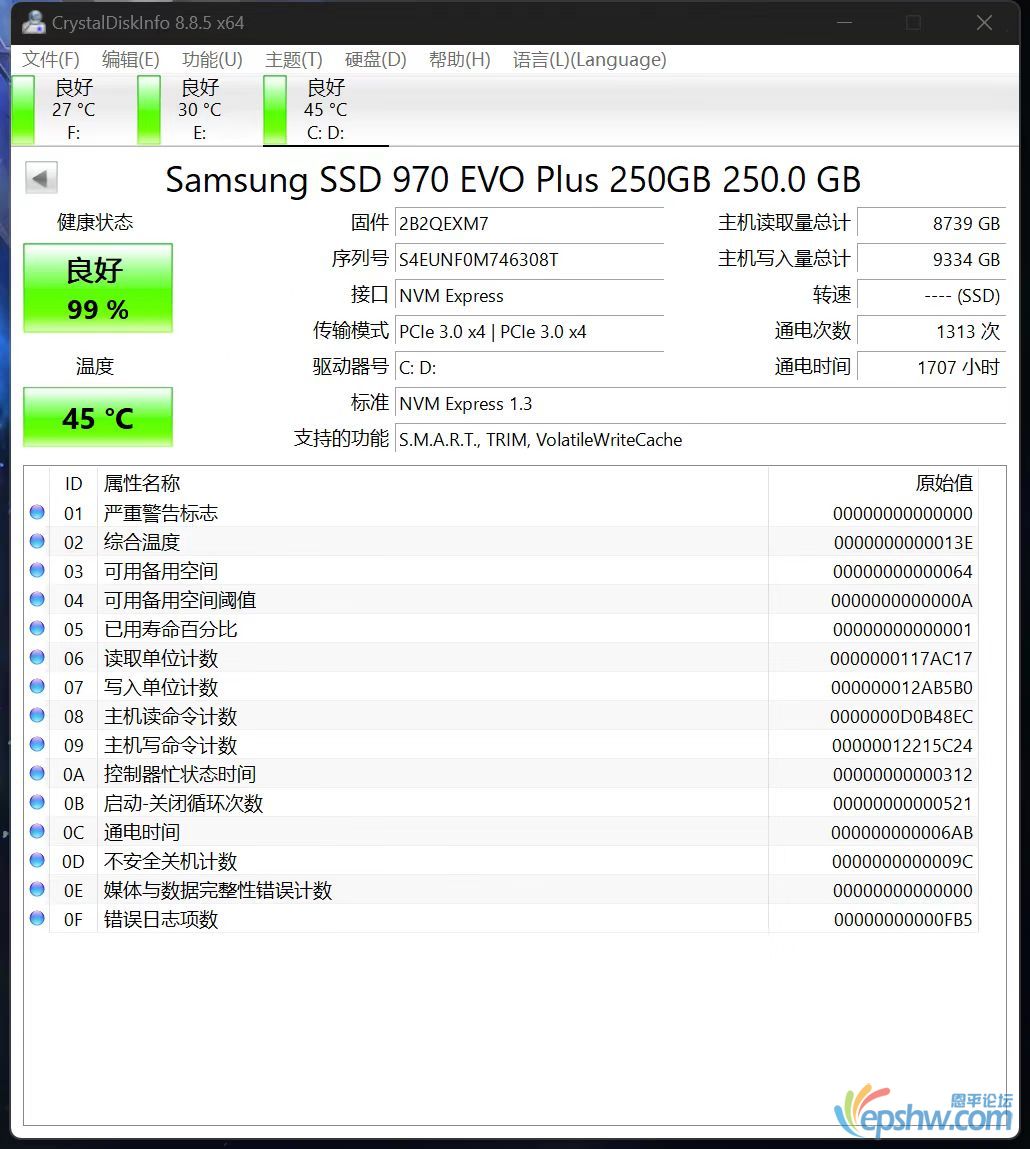Click status dot for 控制器忙状态时间 row

pyautogui.click(x=37, y=773)
